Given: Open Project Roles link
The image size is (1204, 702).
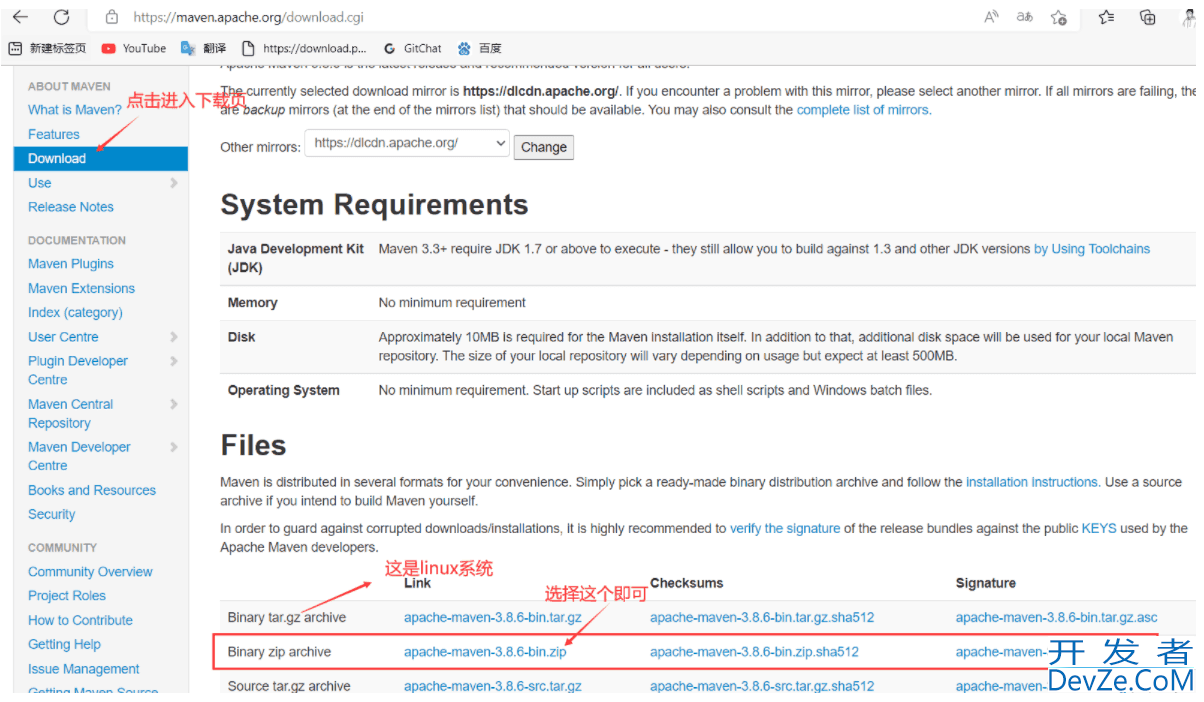Looking at the screenshot, I should (67, 596).
